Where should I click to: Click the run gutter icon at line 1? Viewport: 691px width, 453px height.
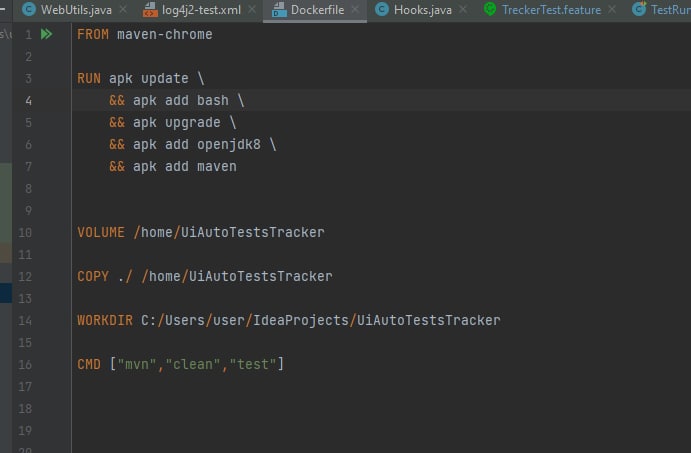click(46, 34)
